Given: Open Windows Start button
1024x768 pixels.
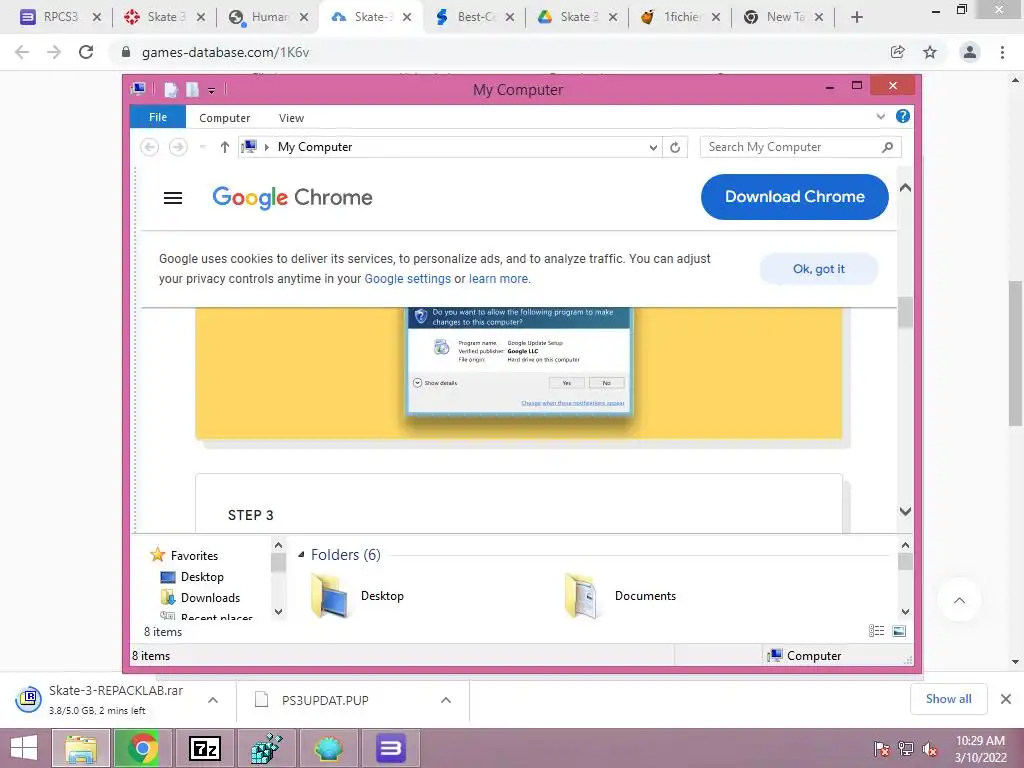Looking at the screenshot, I should click(24, 748).
